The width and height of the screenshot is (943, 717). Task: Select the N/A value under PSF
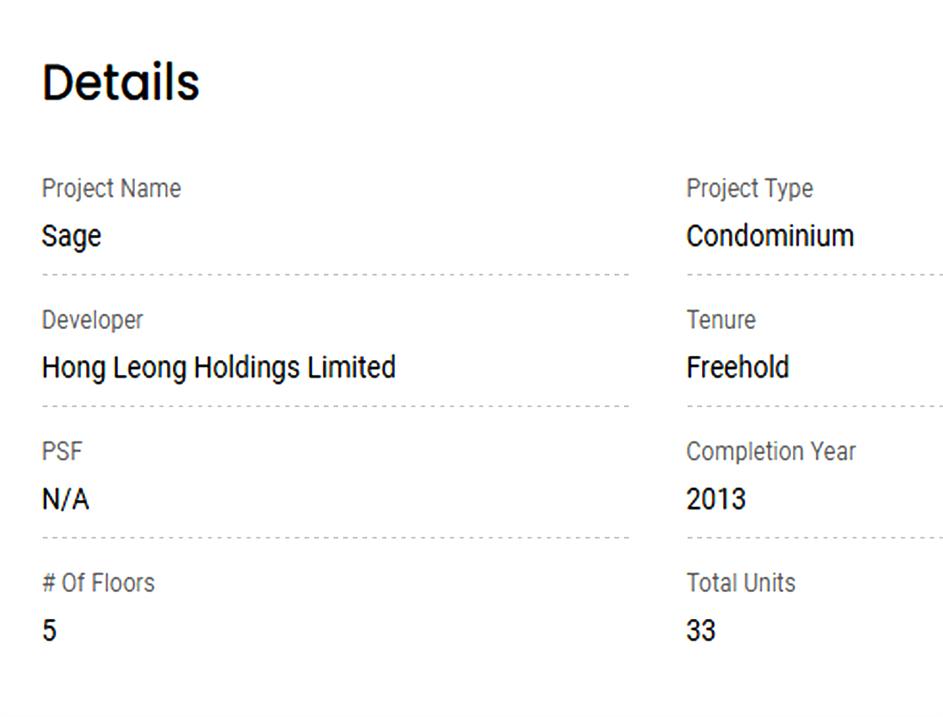pos(65,499)
